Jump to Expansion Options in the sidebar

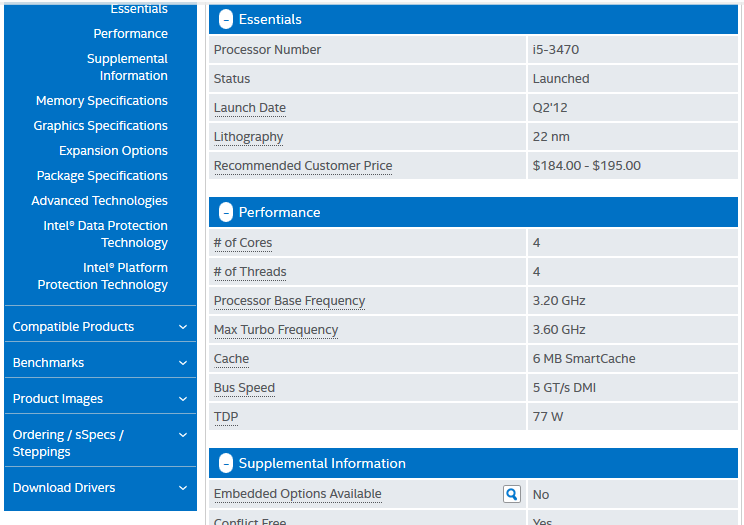pyautogui.click(x=113, y=151)
